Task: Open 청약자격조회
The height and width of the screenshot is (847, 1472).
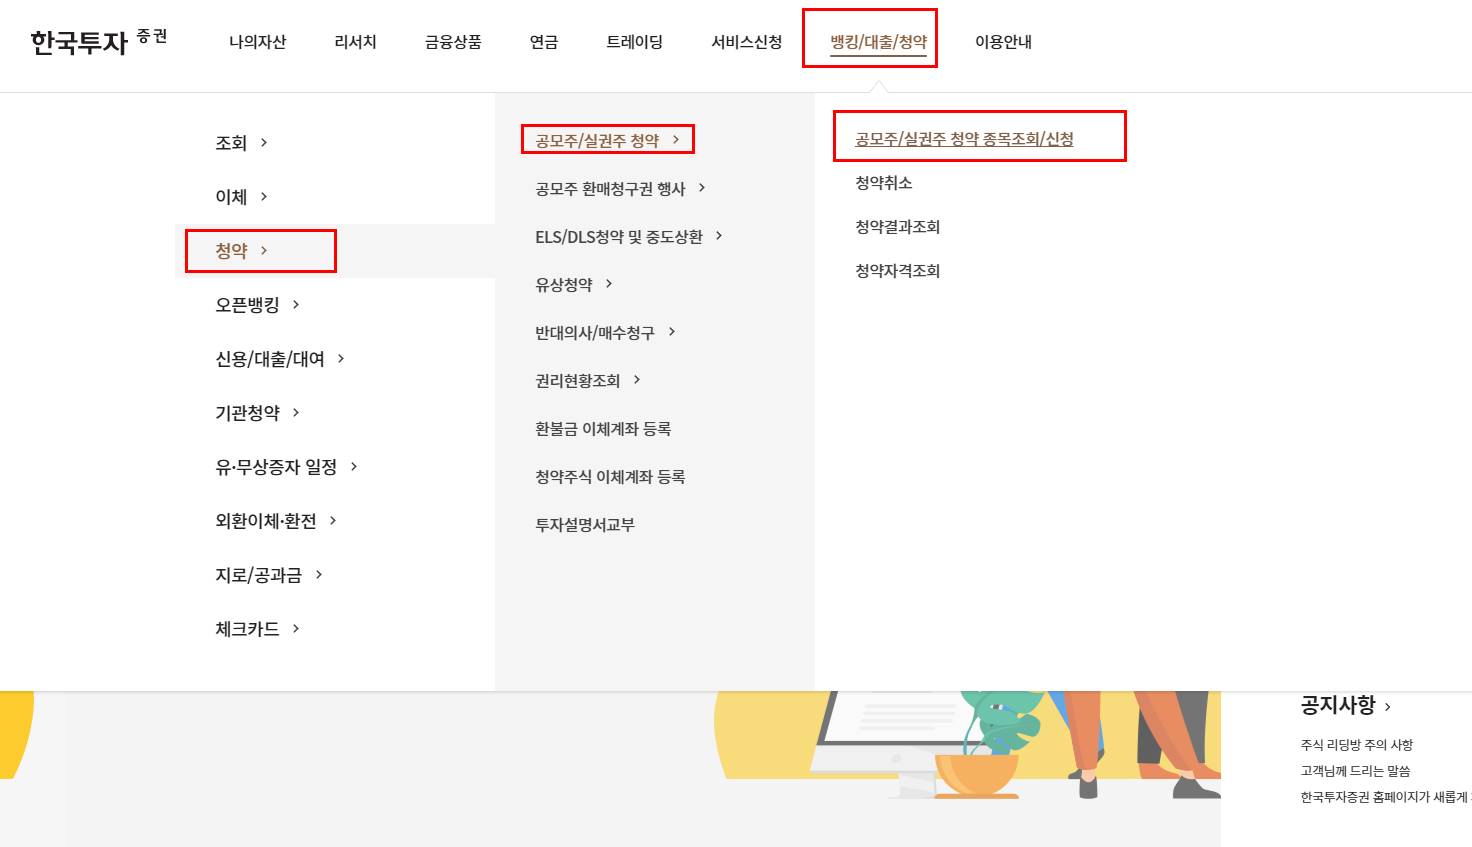Action: (895, 270)
